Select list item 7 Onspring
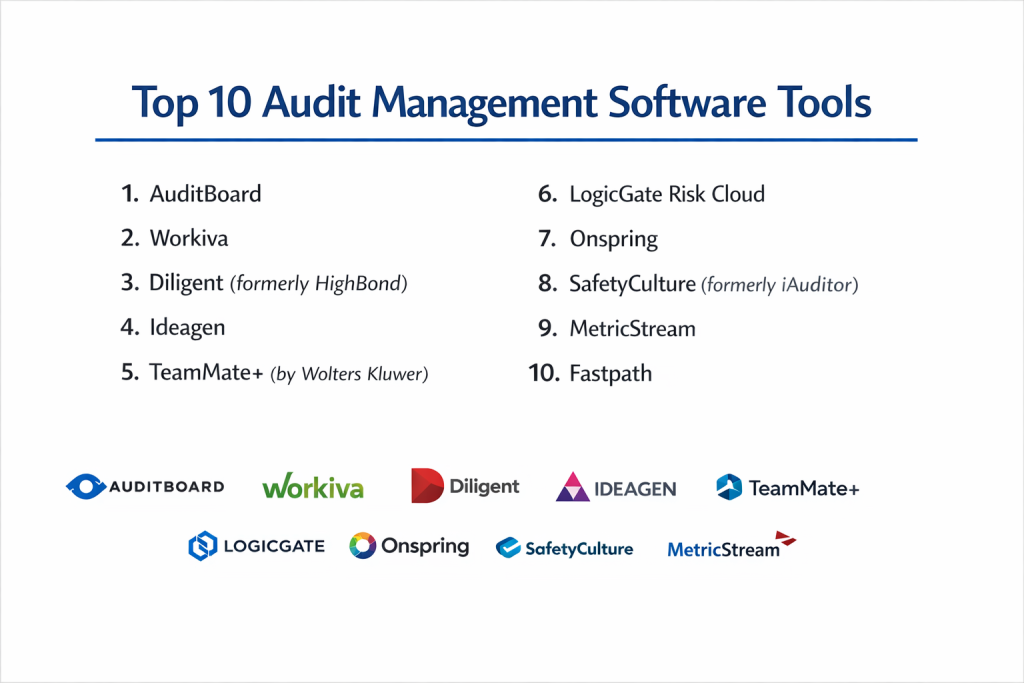The width and height of the screenshot is (1024, 683). click(x=613, y=239)
